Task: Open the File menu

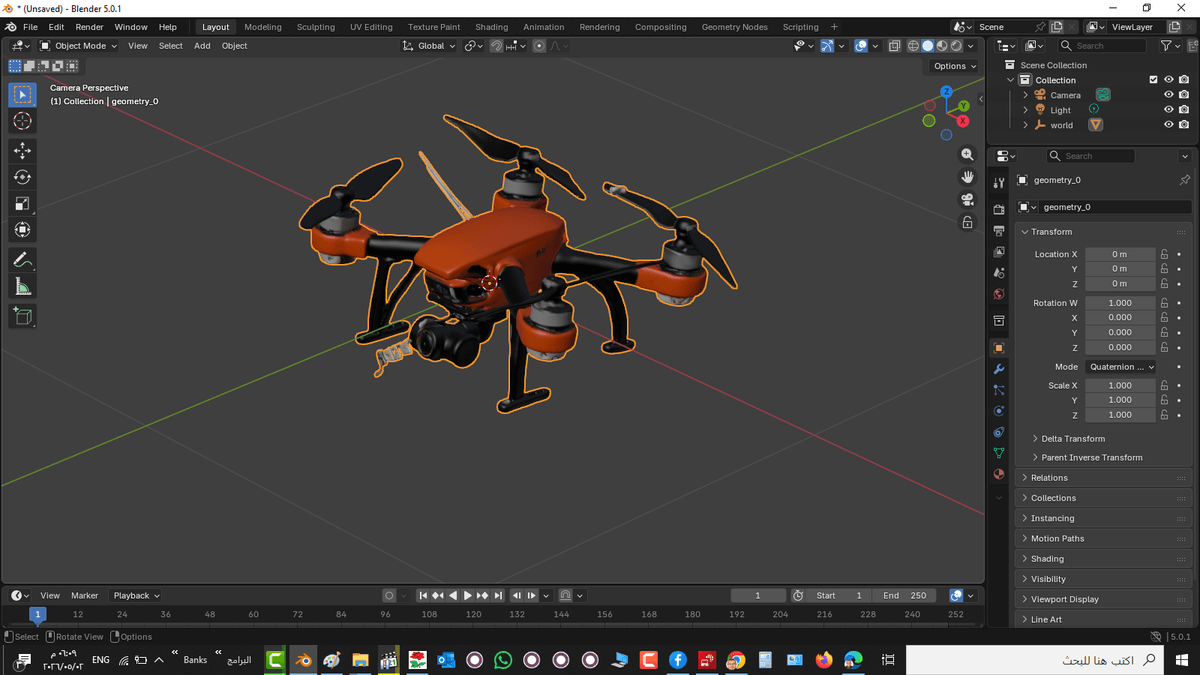Action: tap(30, 27)
